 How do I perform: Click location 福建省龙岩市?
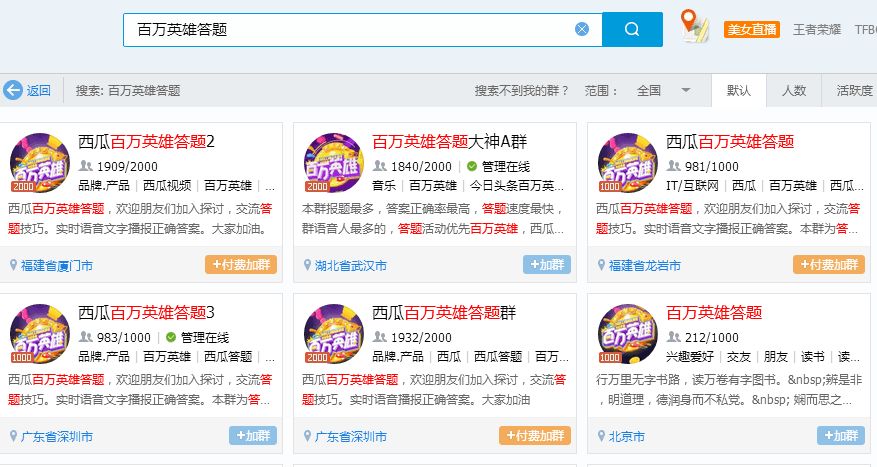coord(644,266)
